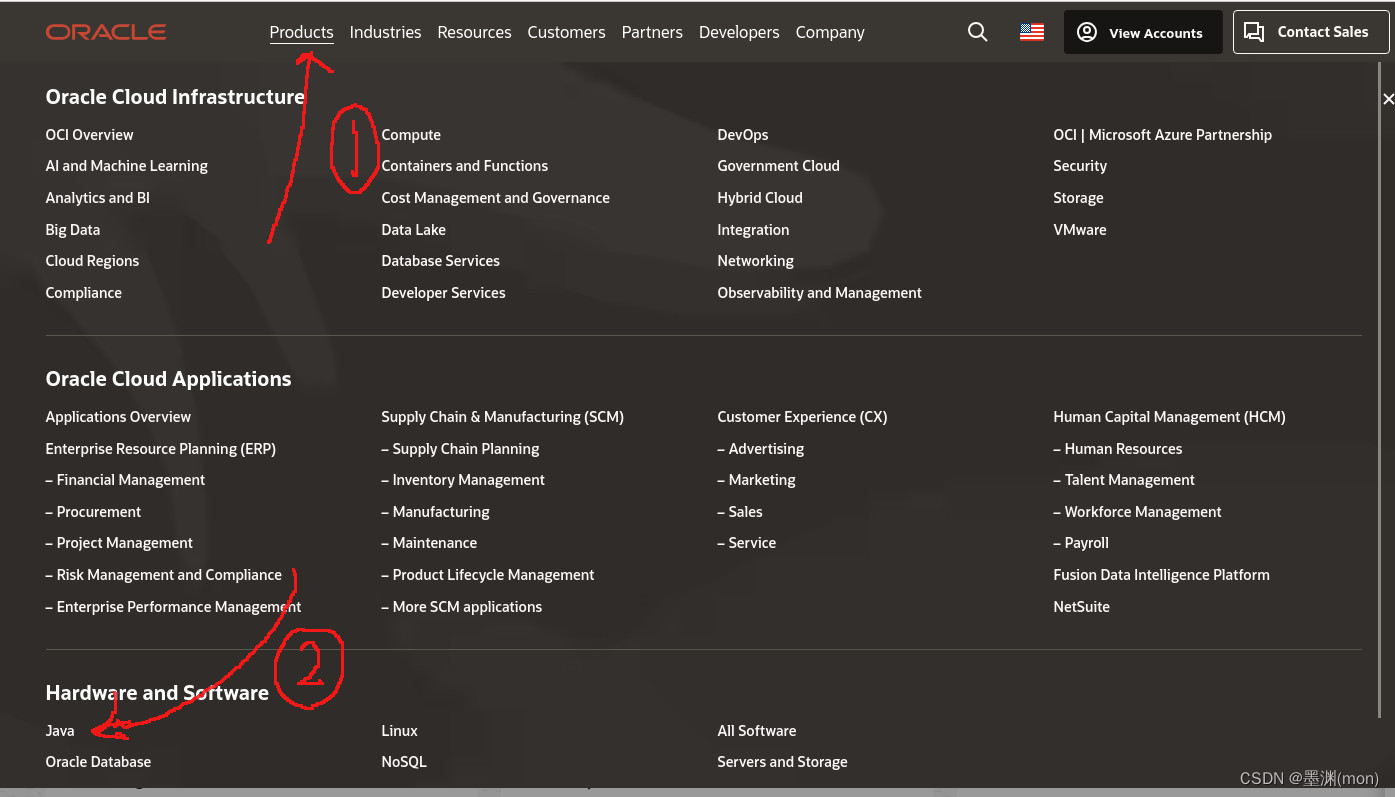Image resolution: width=1395 pixels, height=797 pixels.
Task: Click the Compliance link
Action: coord(84,293)
